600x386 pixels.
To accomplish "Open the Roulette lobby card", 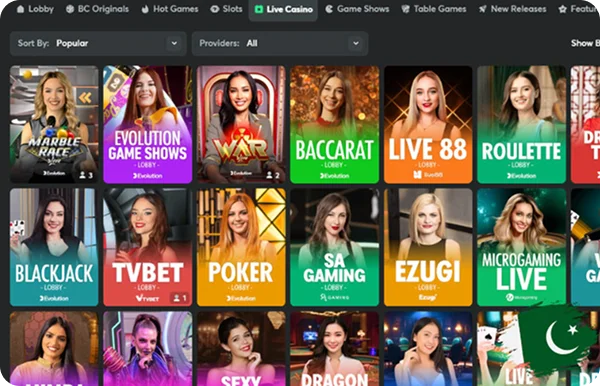I will [522, 124].
